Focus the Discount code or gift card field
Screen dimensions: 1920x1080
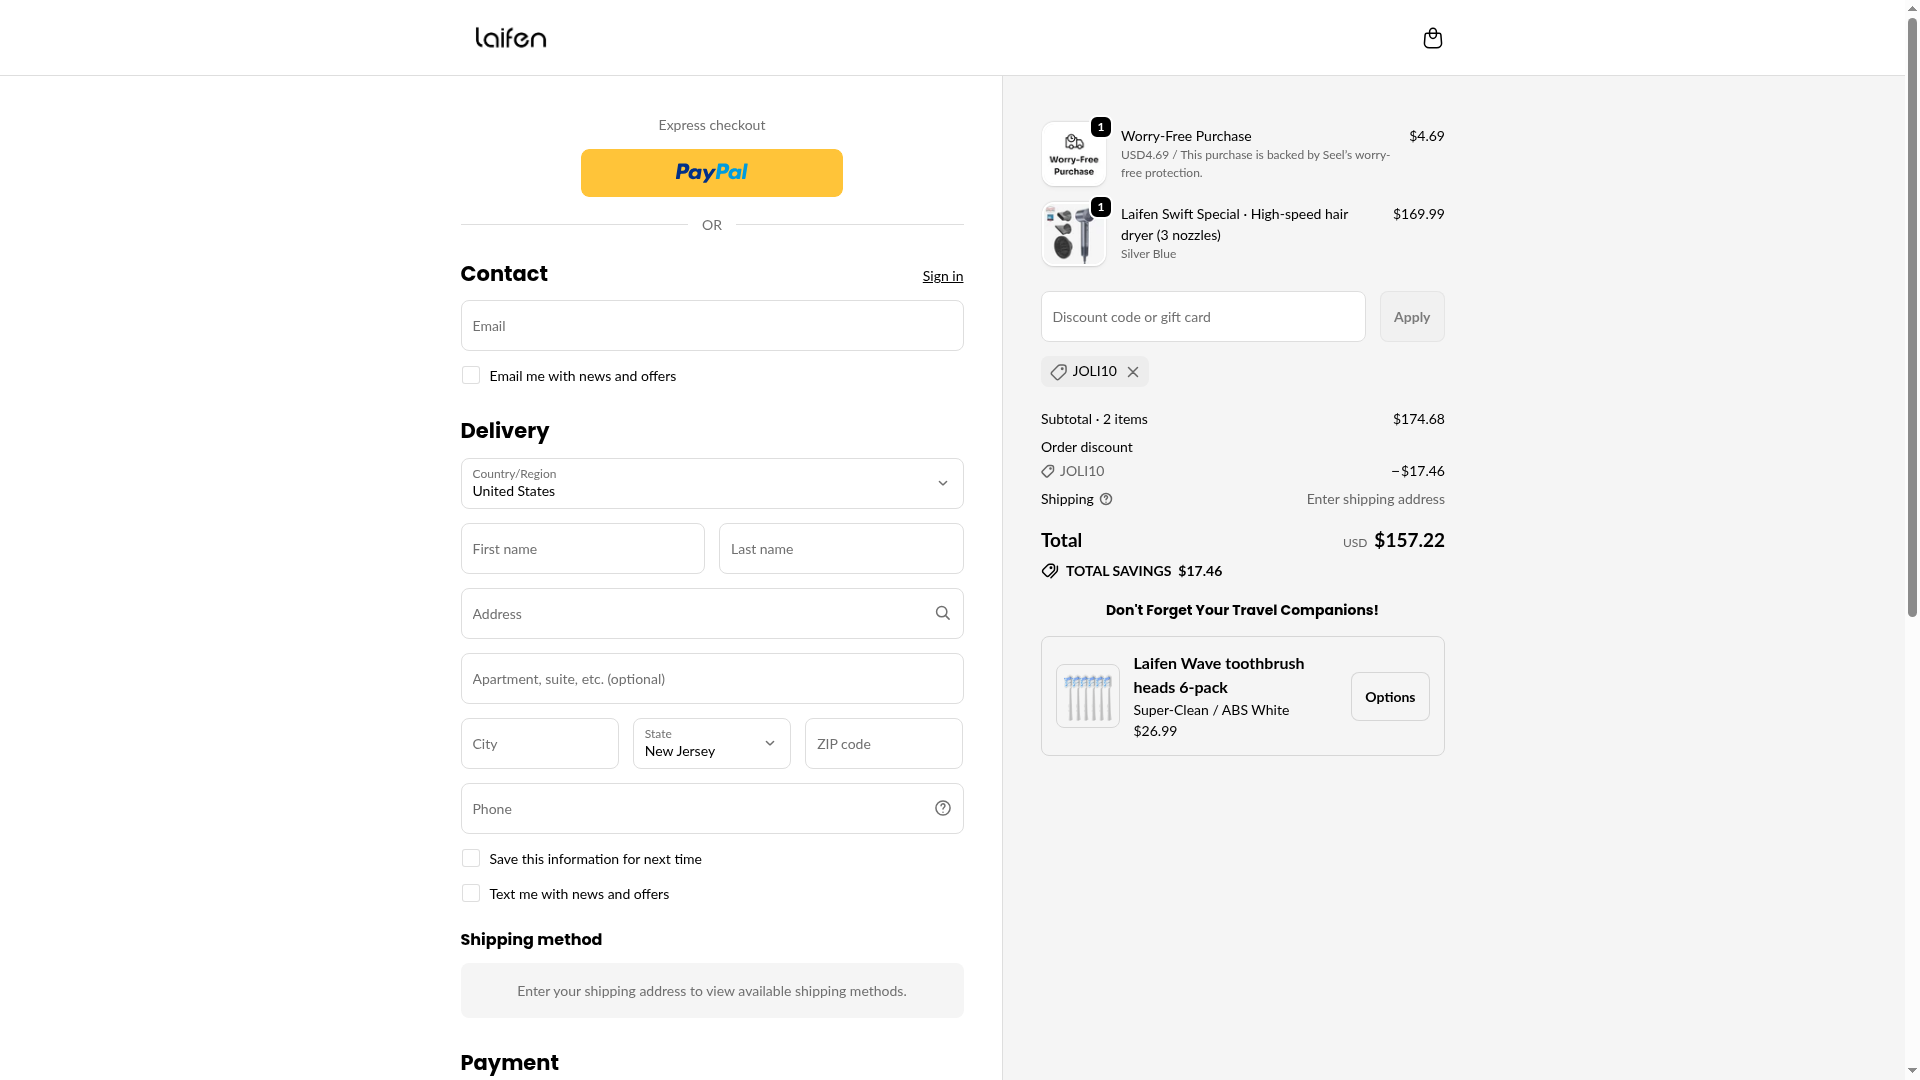[1202, 317]
